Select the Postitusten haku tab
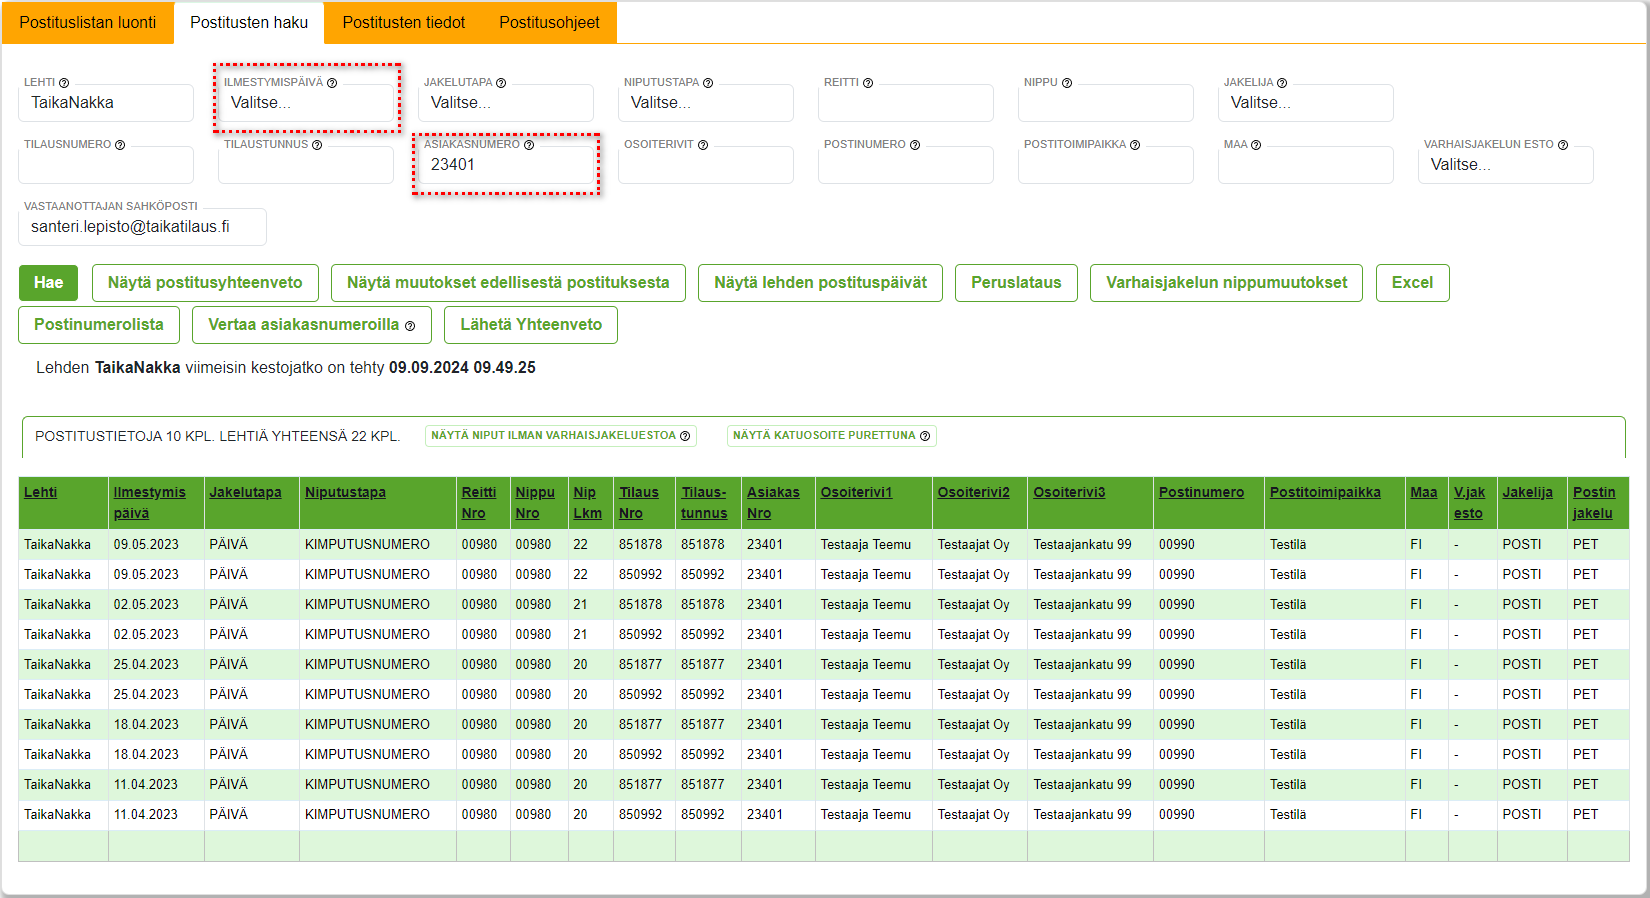The image size is (1650, 898). 249,22
